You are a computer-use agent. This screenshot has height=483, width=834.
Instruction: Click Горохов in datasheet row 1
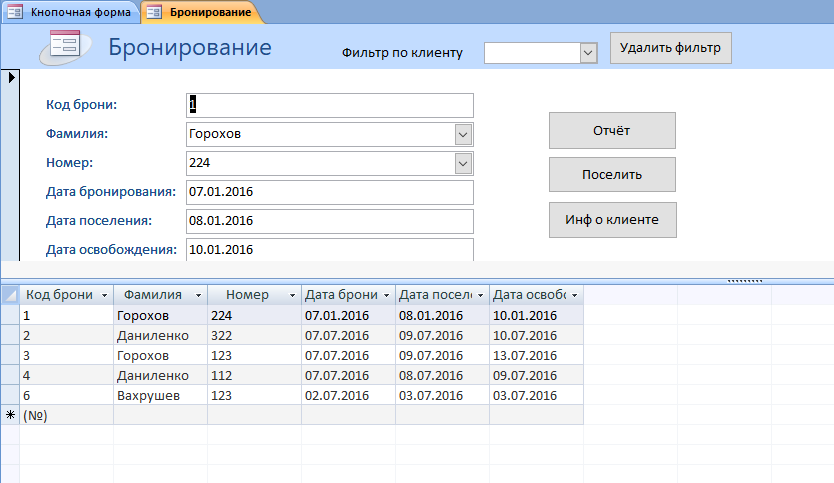161,315
